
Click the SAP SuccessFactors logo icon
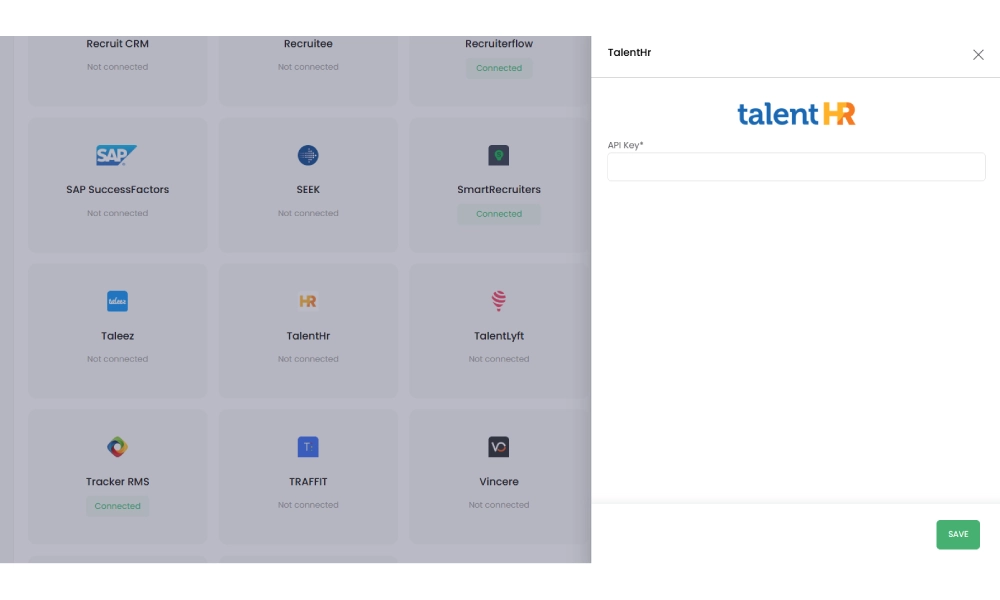[x=117, y=155]
